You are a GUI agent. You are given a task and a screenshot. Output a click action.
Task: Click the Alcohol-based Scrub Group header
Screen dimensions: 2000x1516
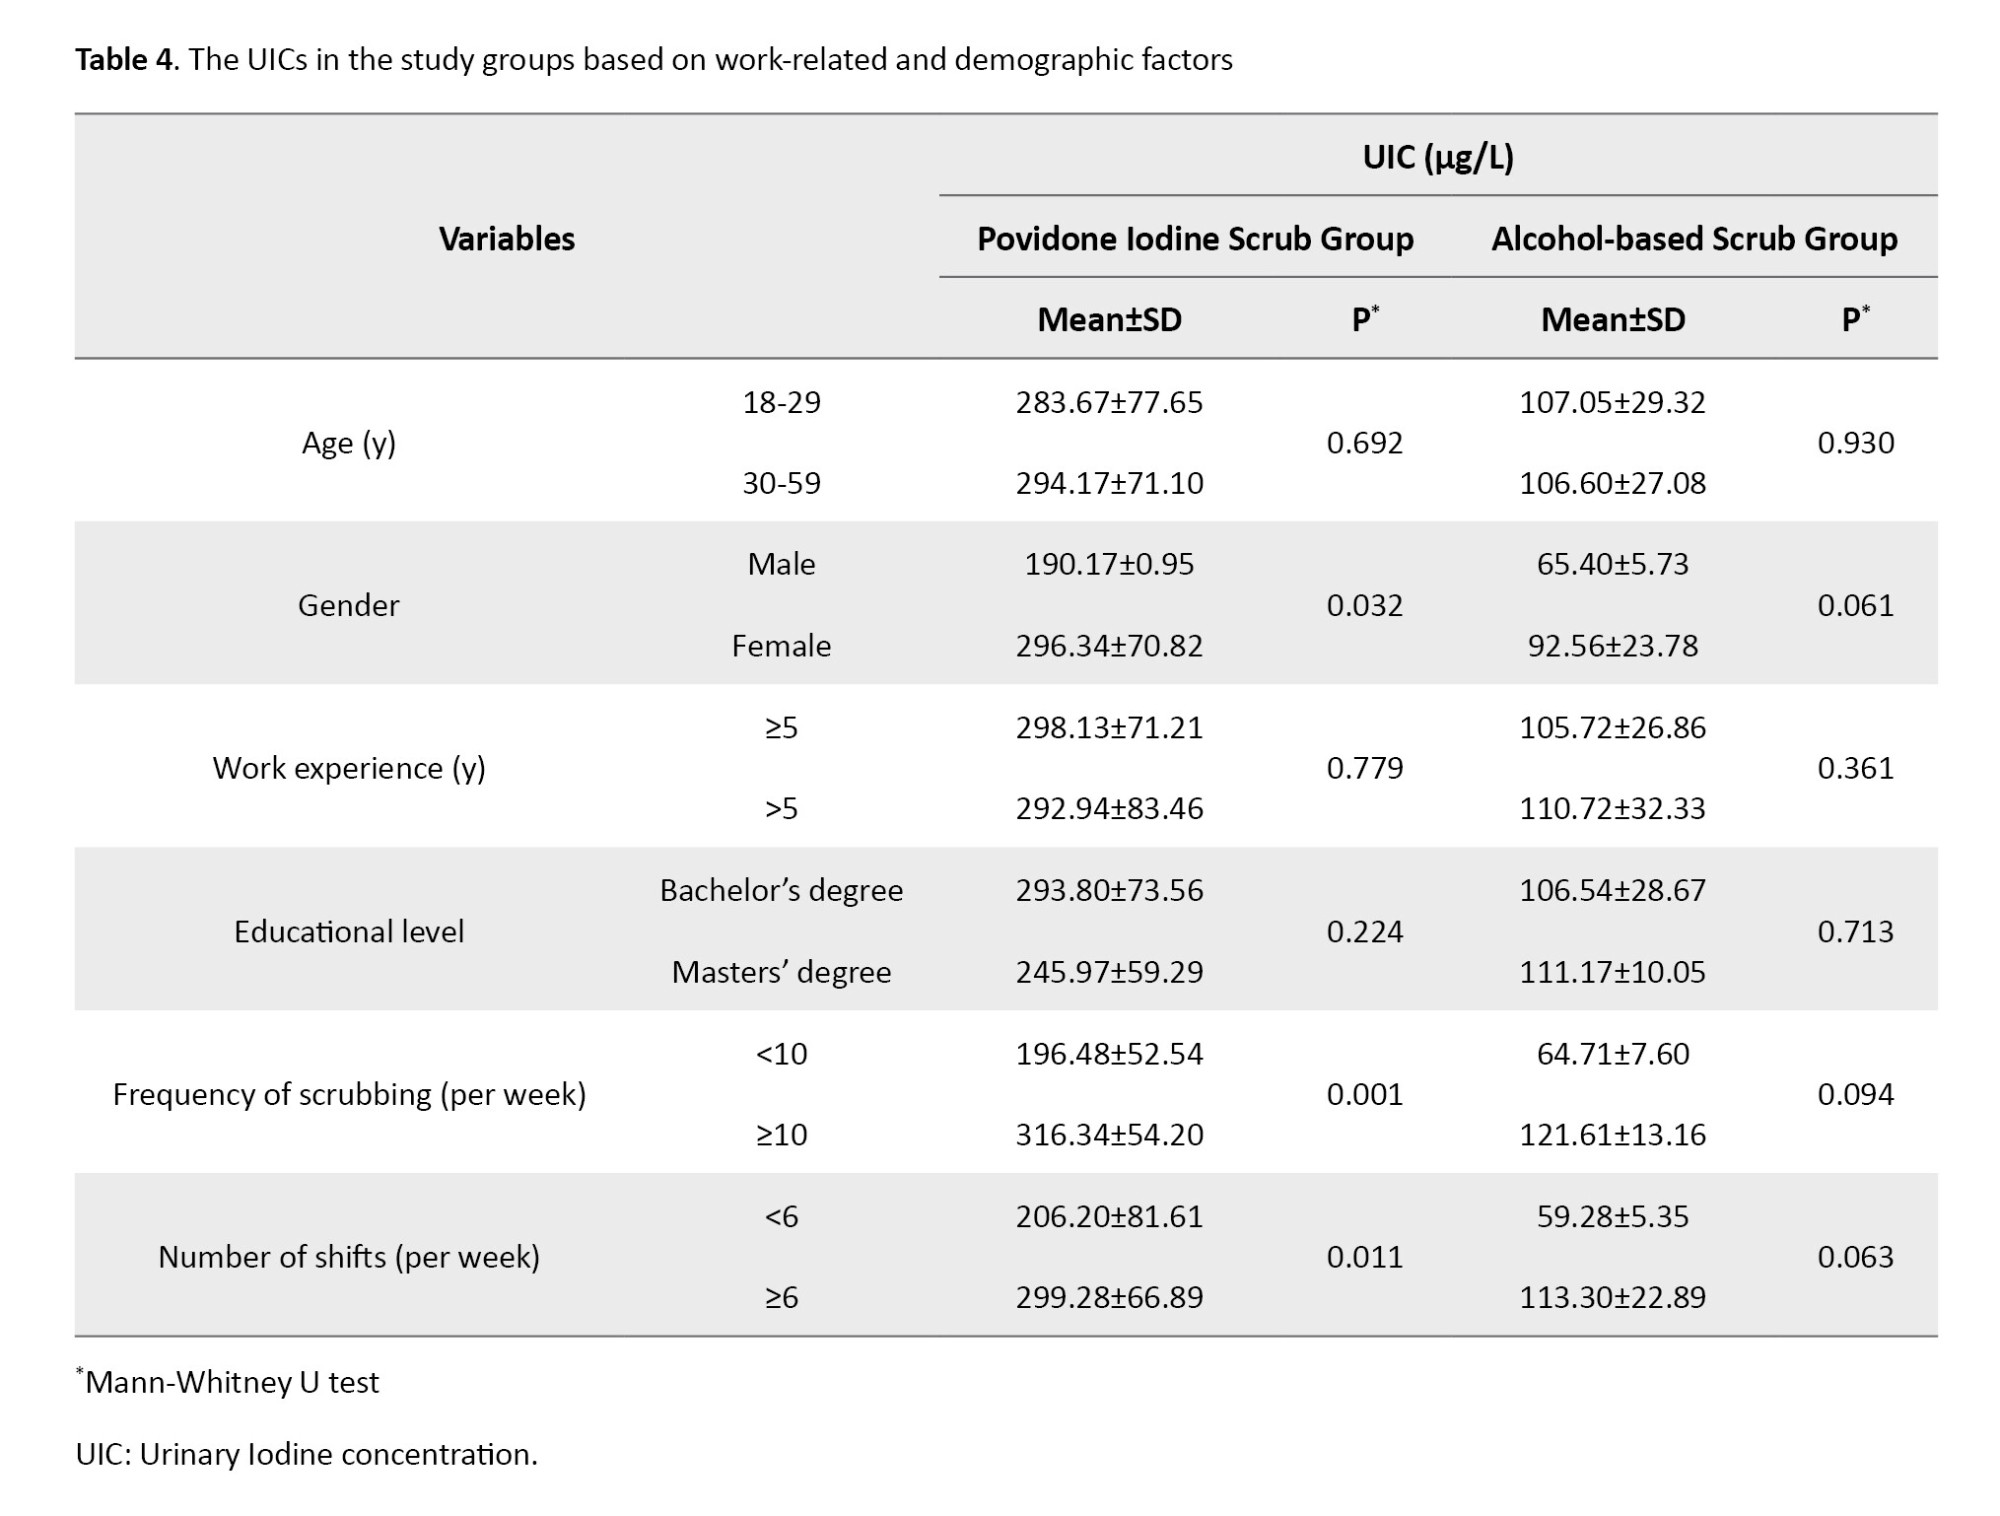(1693, 238)
